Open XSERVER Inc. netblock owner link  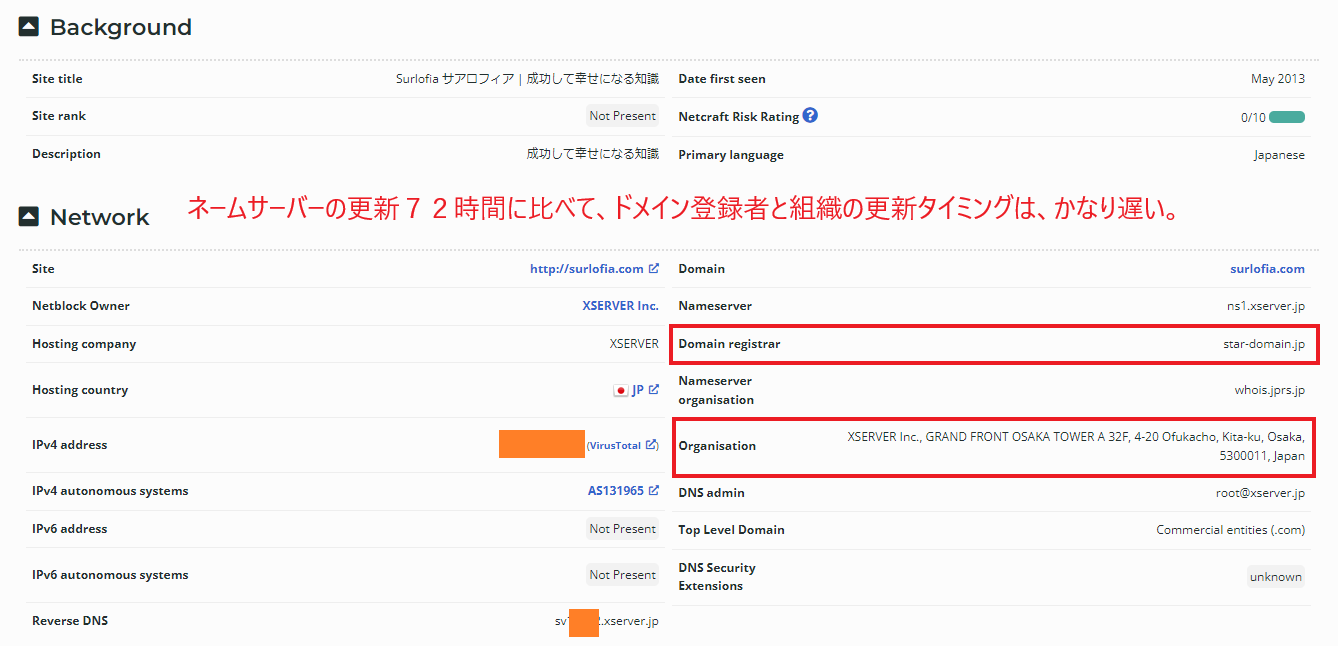click(x=620, y=306)
